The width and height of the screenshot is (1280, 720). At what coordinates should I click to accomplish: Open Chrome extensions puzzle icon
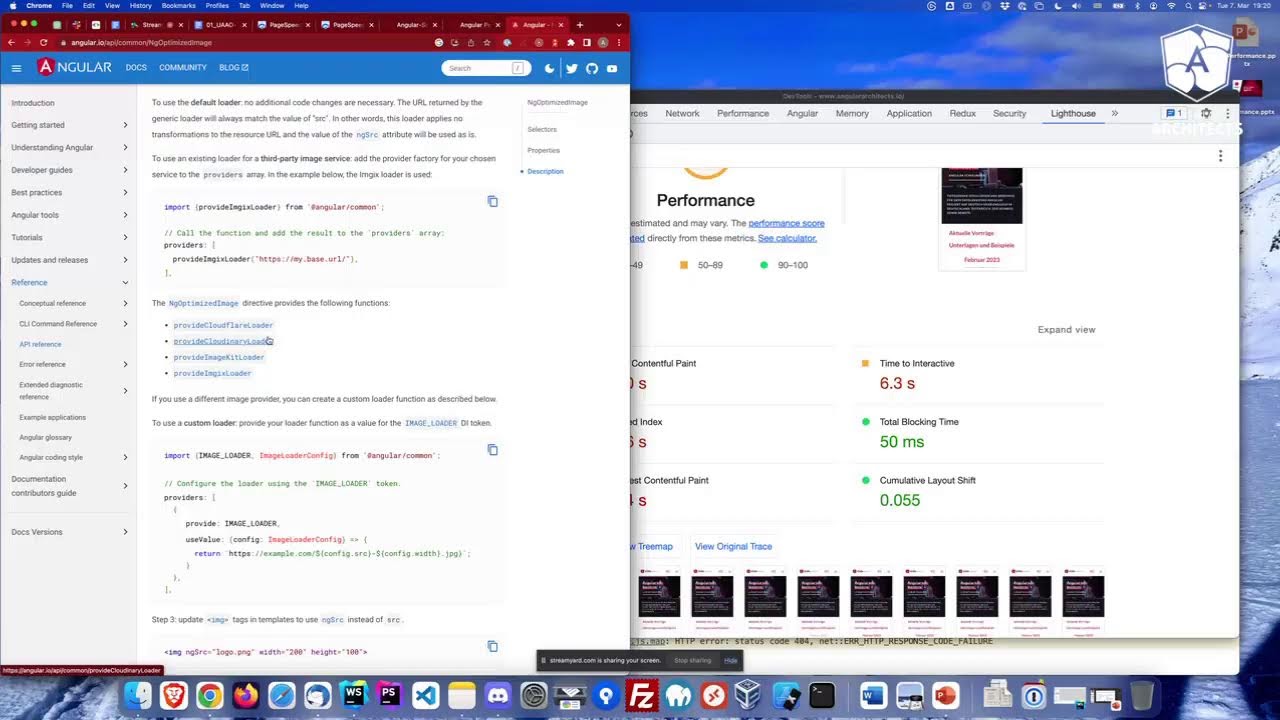coord(571,42)
